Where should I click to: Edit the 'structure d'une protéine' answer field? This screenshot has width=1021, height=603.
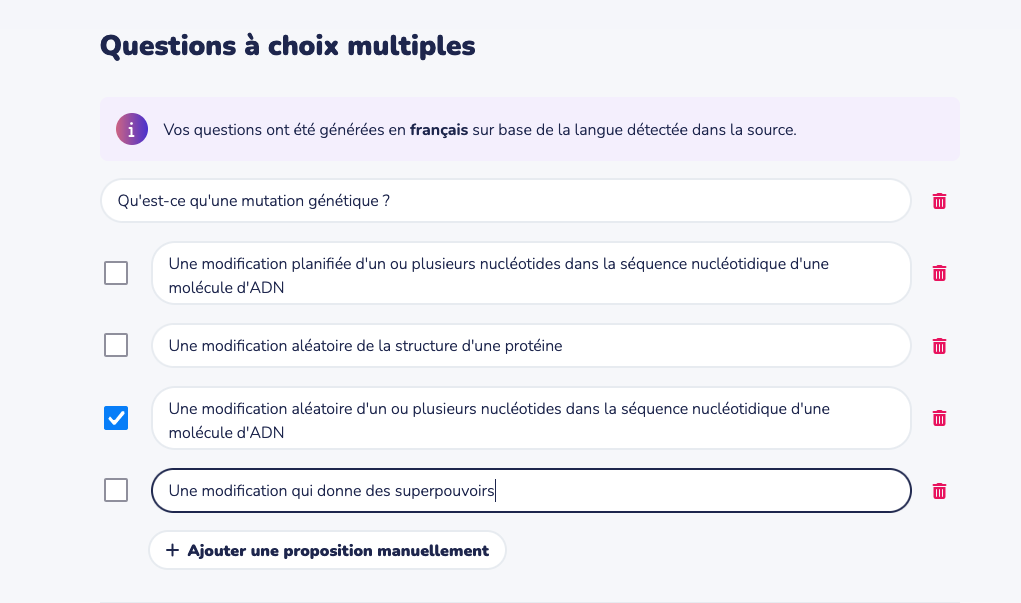tap(530, 346)
